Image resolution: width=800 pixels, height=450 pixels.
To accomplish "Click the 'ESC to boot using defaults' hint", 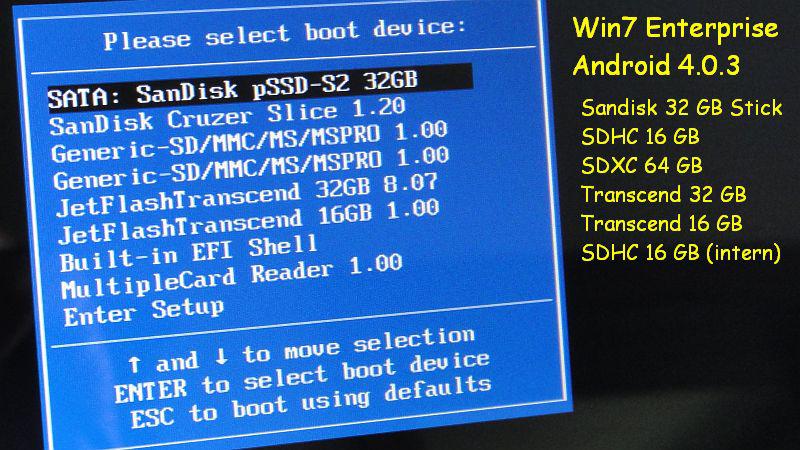I will point(311,402).
